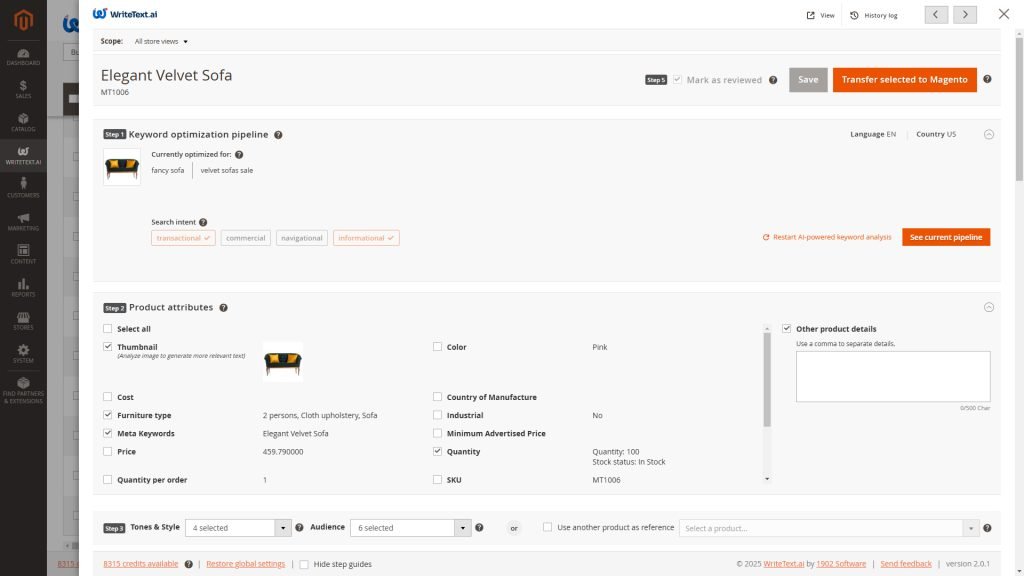Open the Sales section in sidebar

23,90
